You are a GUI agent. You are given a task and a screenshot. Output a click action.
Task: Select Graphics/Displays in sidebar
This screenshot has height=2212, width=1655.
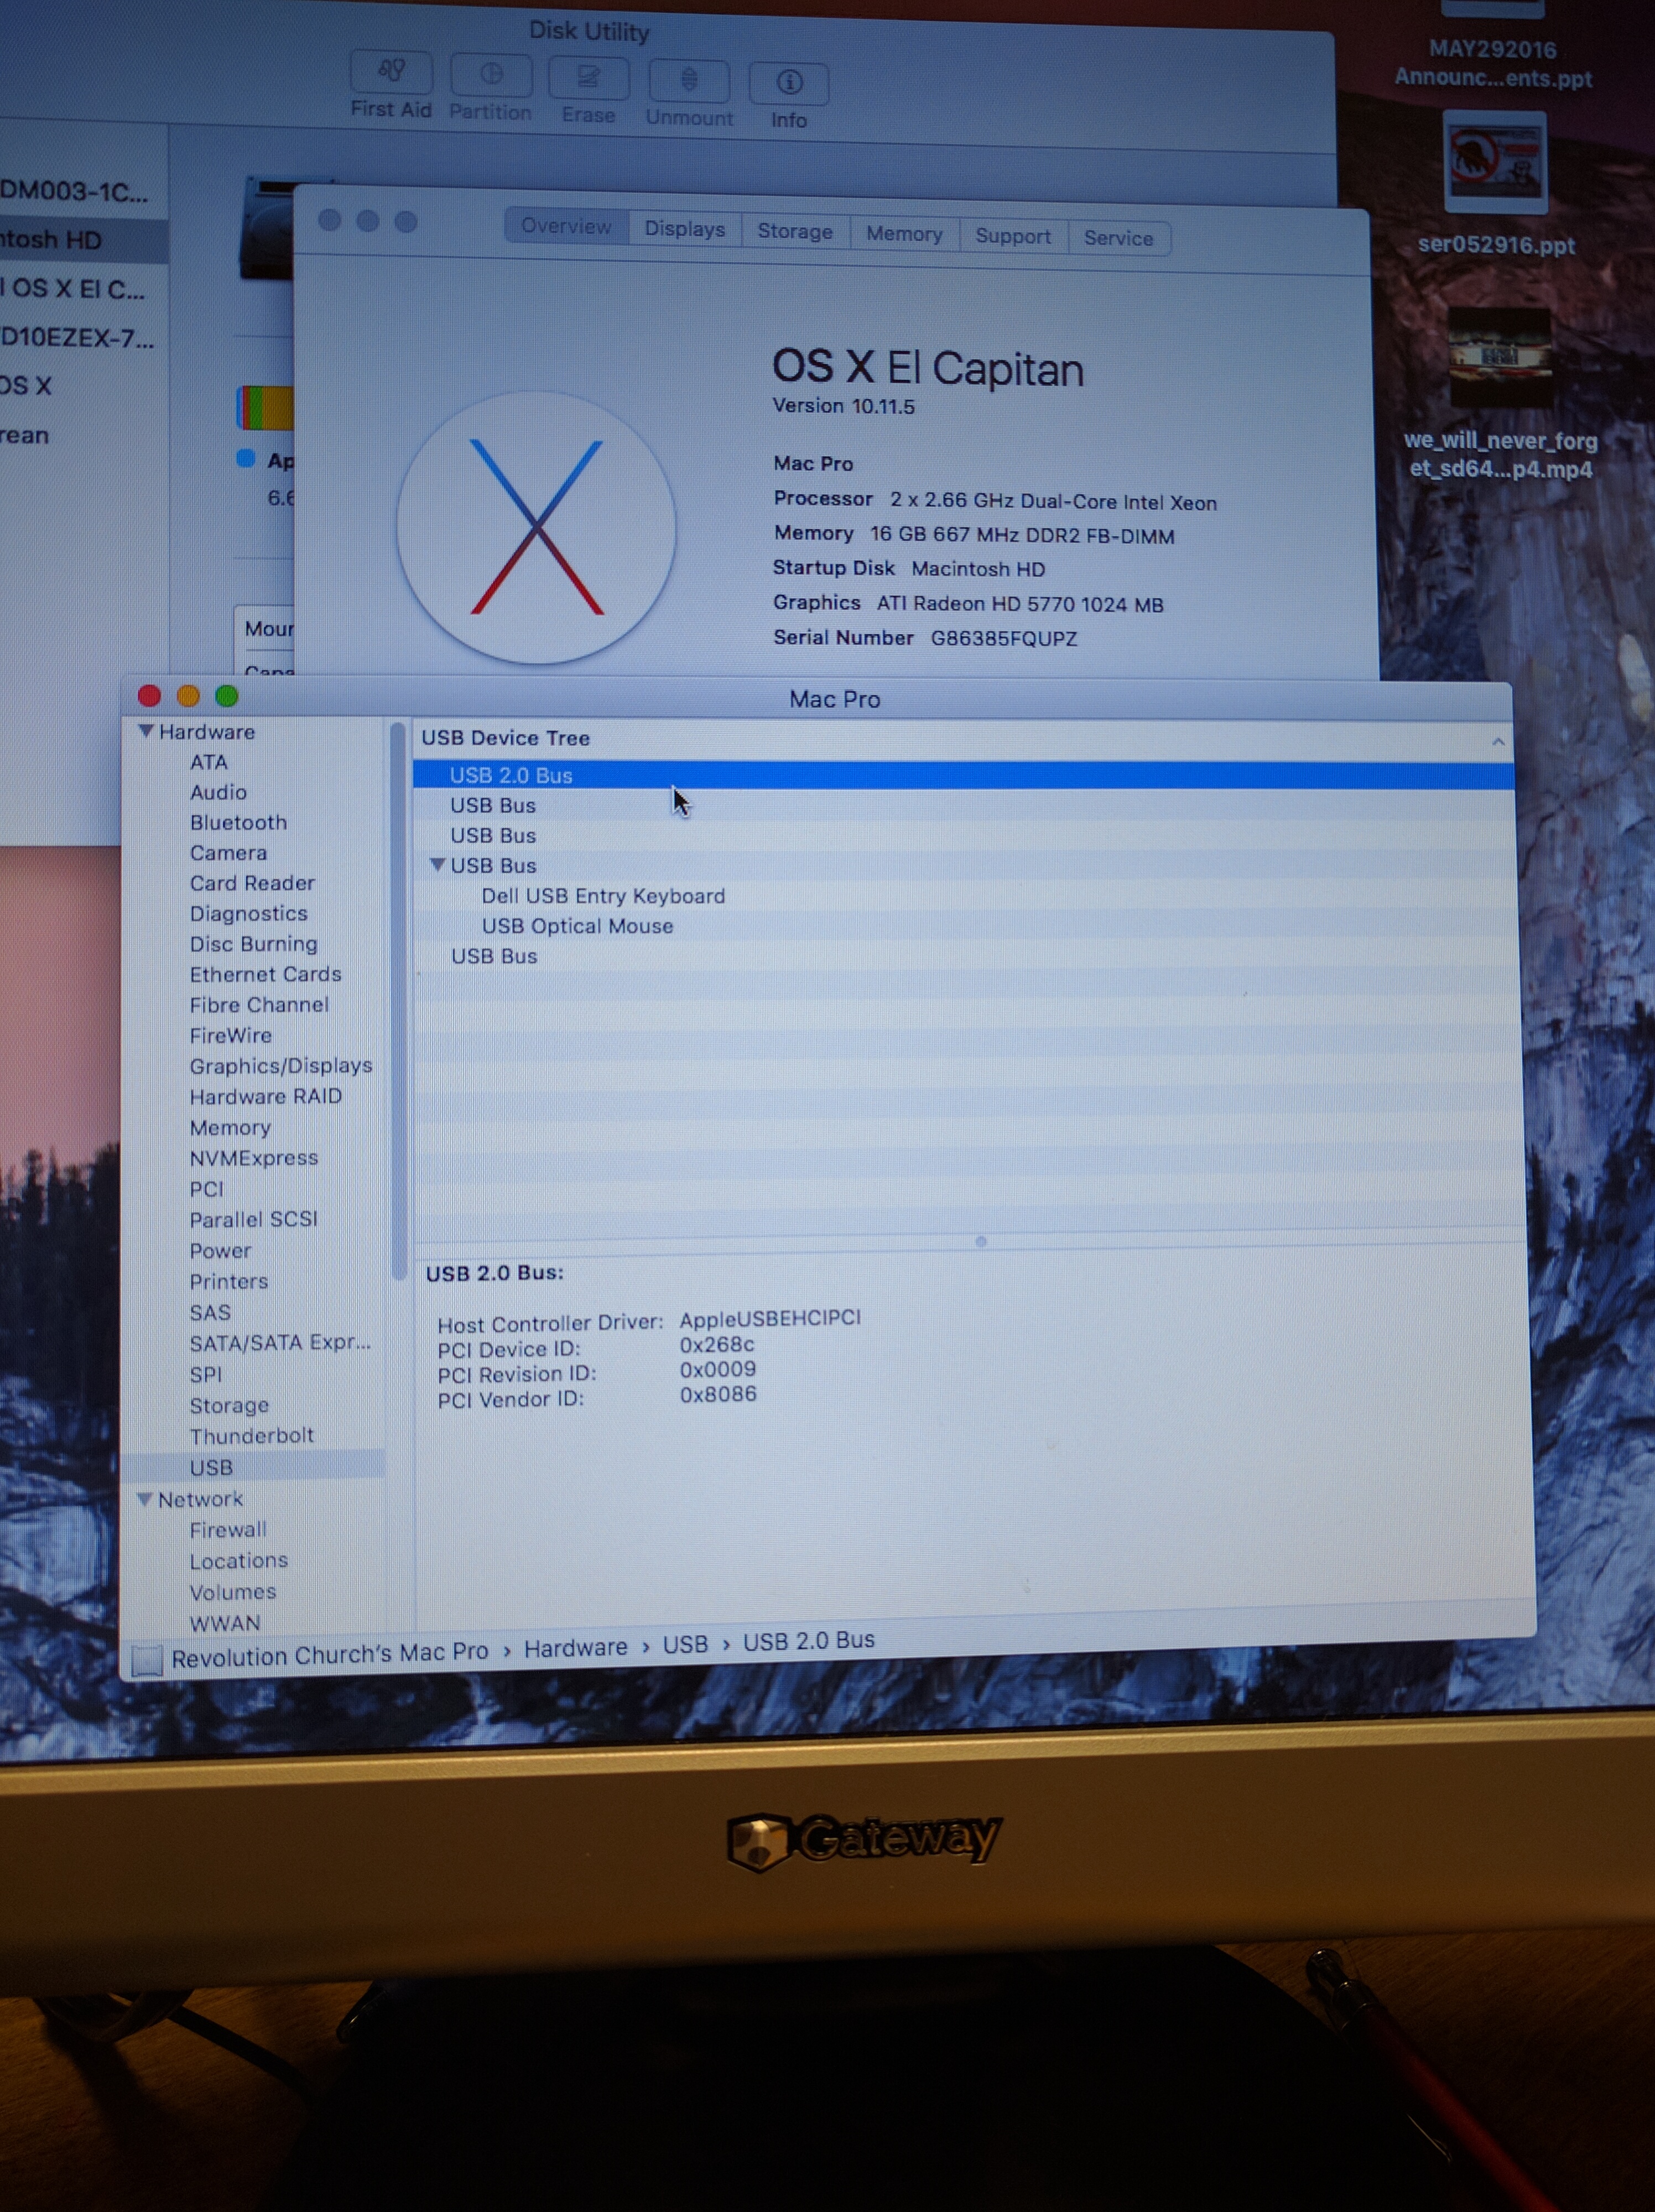(x=280, y=1066)
